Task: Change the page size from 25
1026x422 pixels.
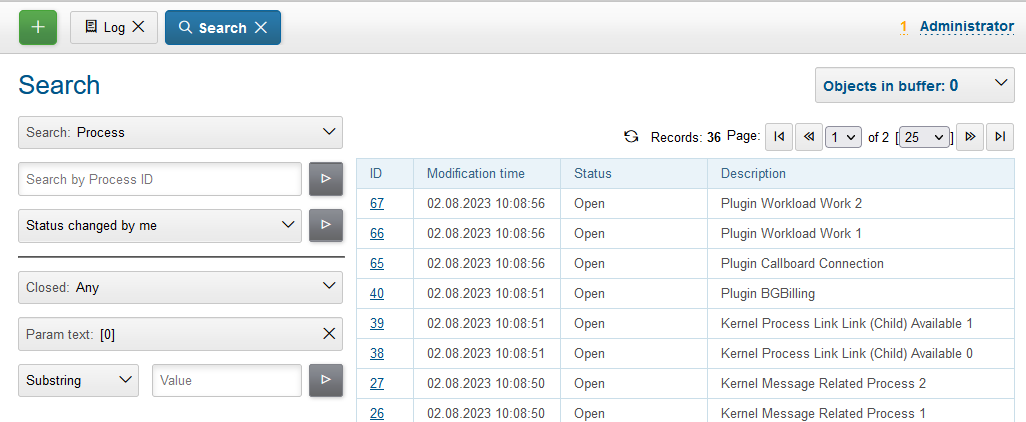Action: tap(924, 138)
